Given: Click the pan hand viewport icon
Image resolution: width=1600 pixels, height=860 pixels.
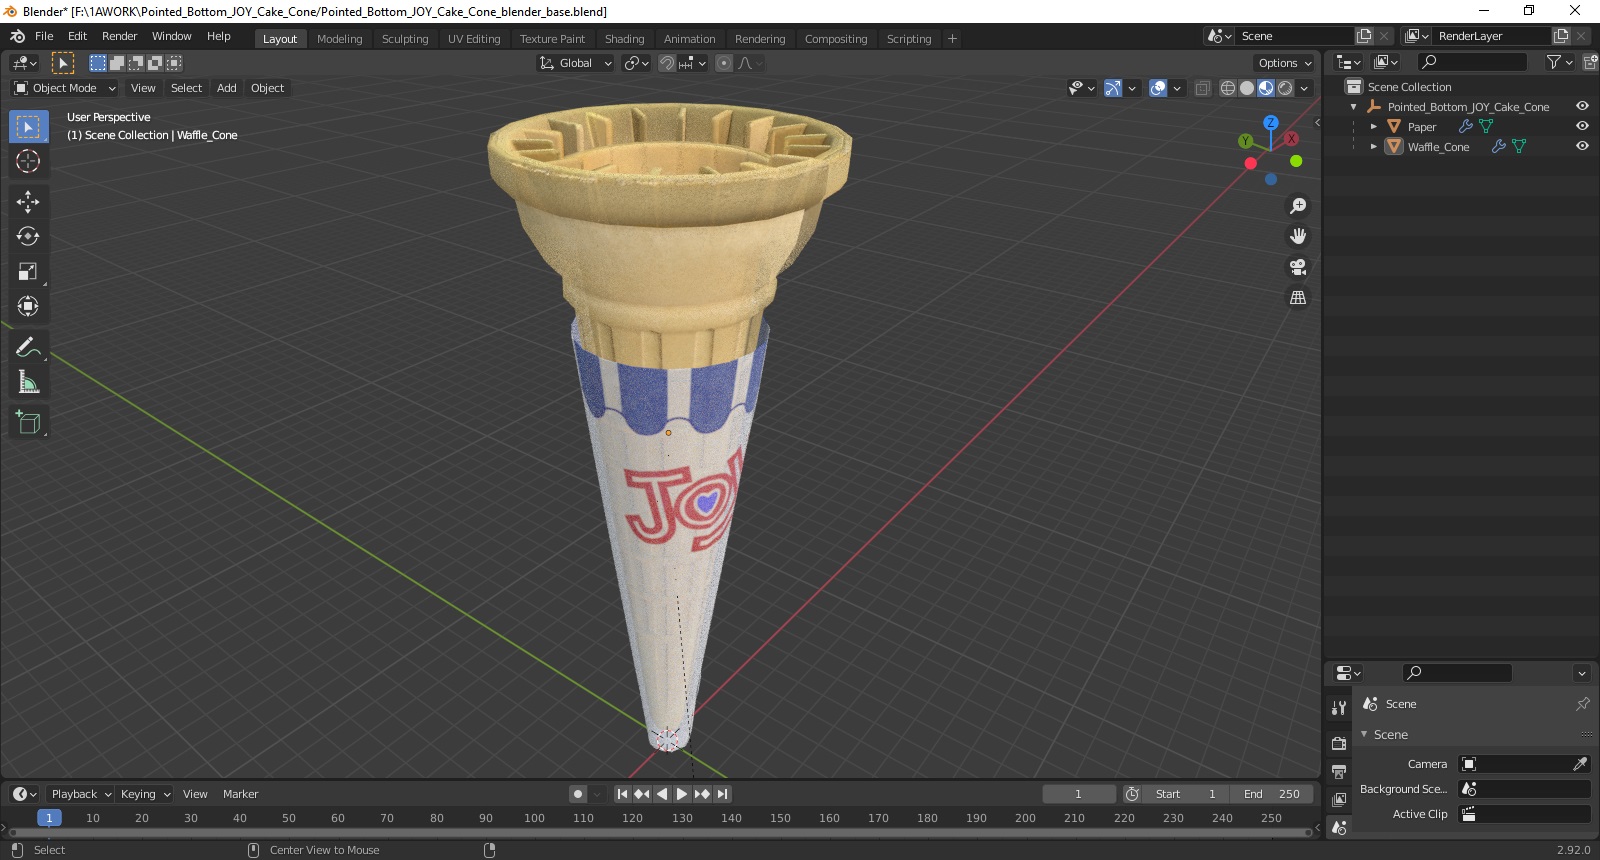Looking at the screenshot, I should tap(1298, 236).
